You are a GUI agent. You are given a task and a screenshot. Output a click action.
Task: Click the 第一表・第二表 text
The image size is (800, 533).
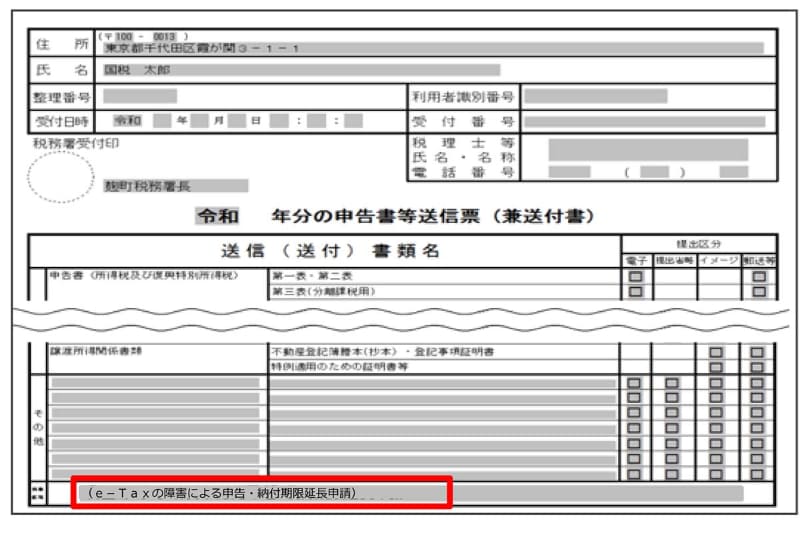pos(312,276)
